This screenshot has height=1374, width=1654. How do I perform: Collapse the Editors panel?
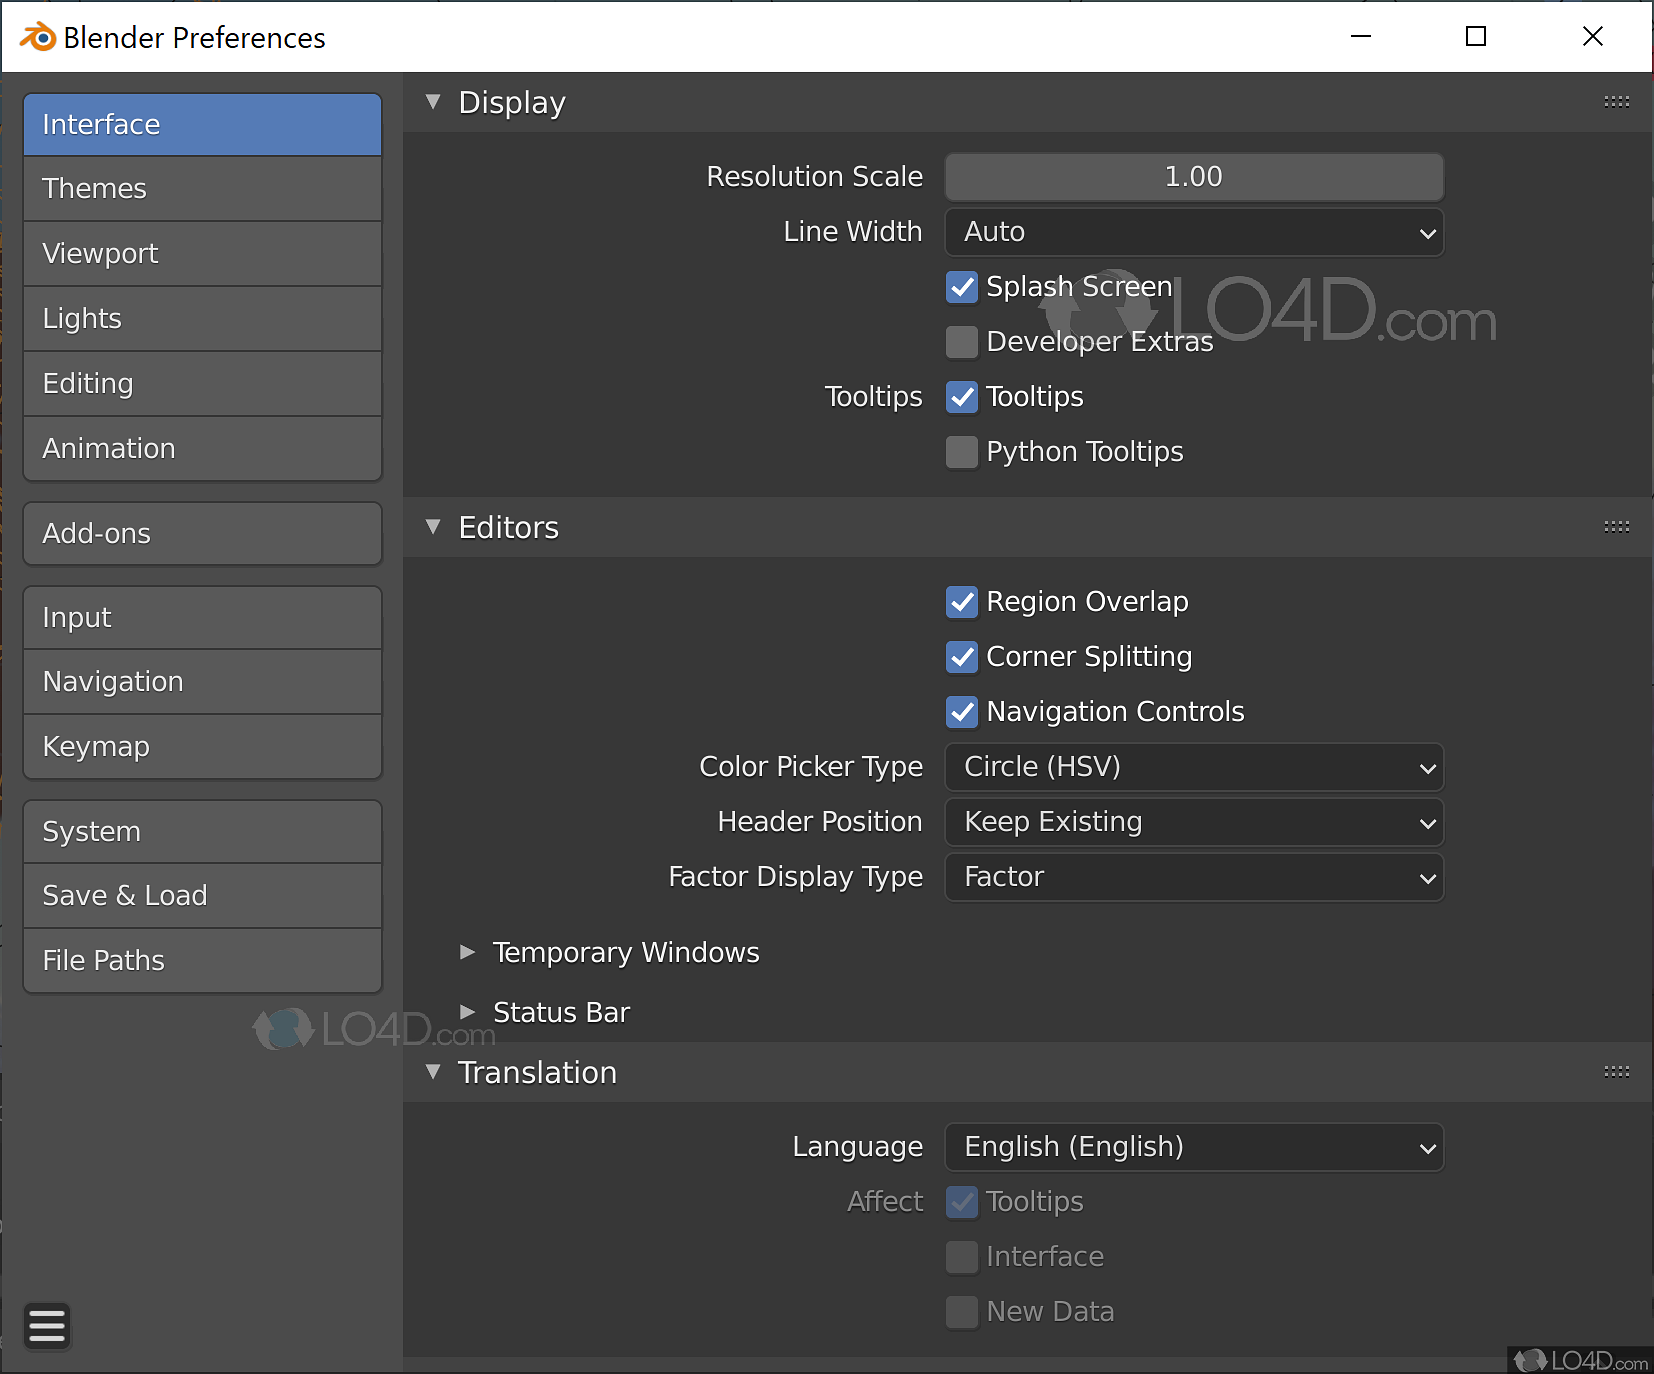pyautogui.click(x=433, y=527)
